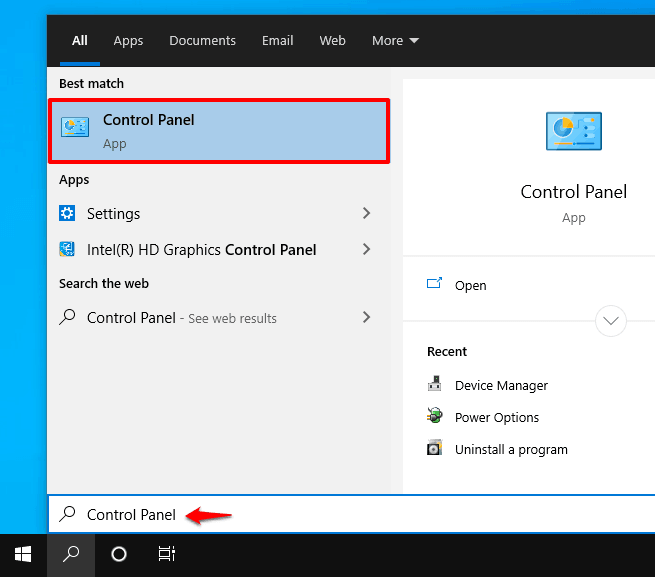Click the Windows Start button
The width and height of the screenshot is (655, 577).
pos(23,554)
